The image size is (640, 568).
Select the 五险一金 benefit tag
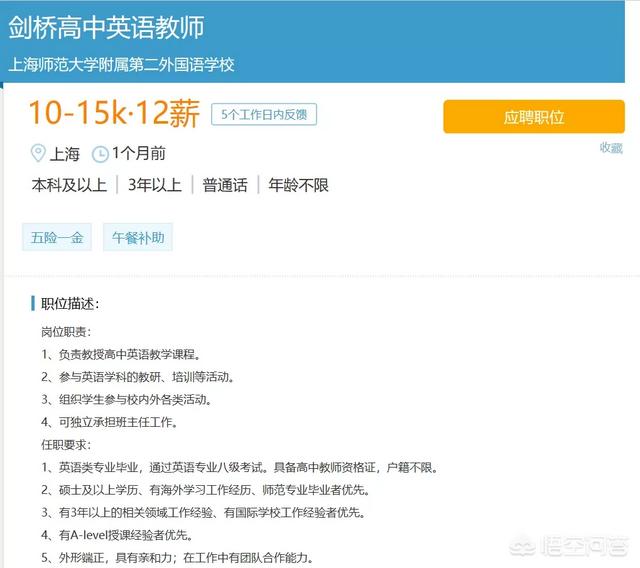point(57,237)
